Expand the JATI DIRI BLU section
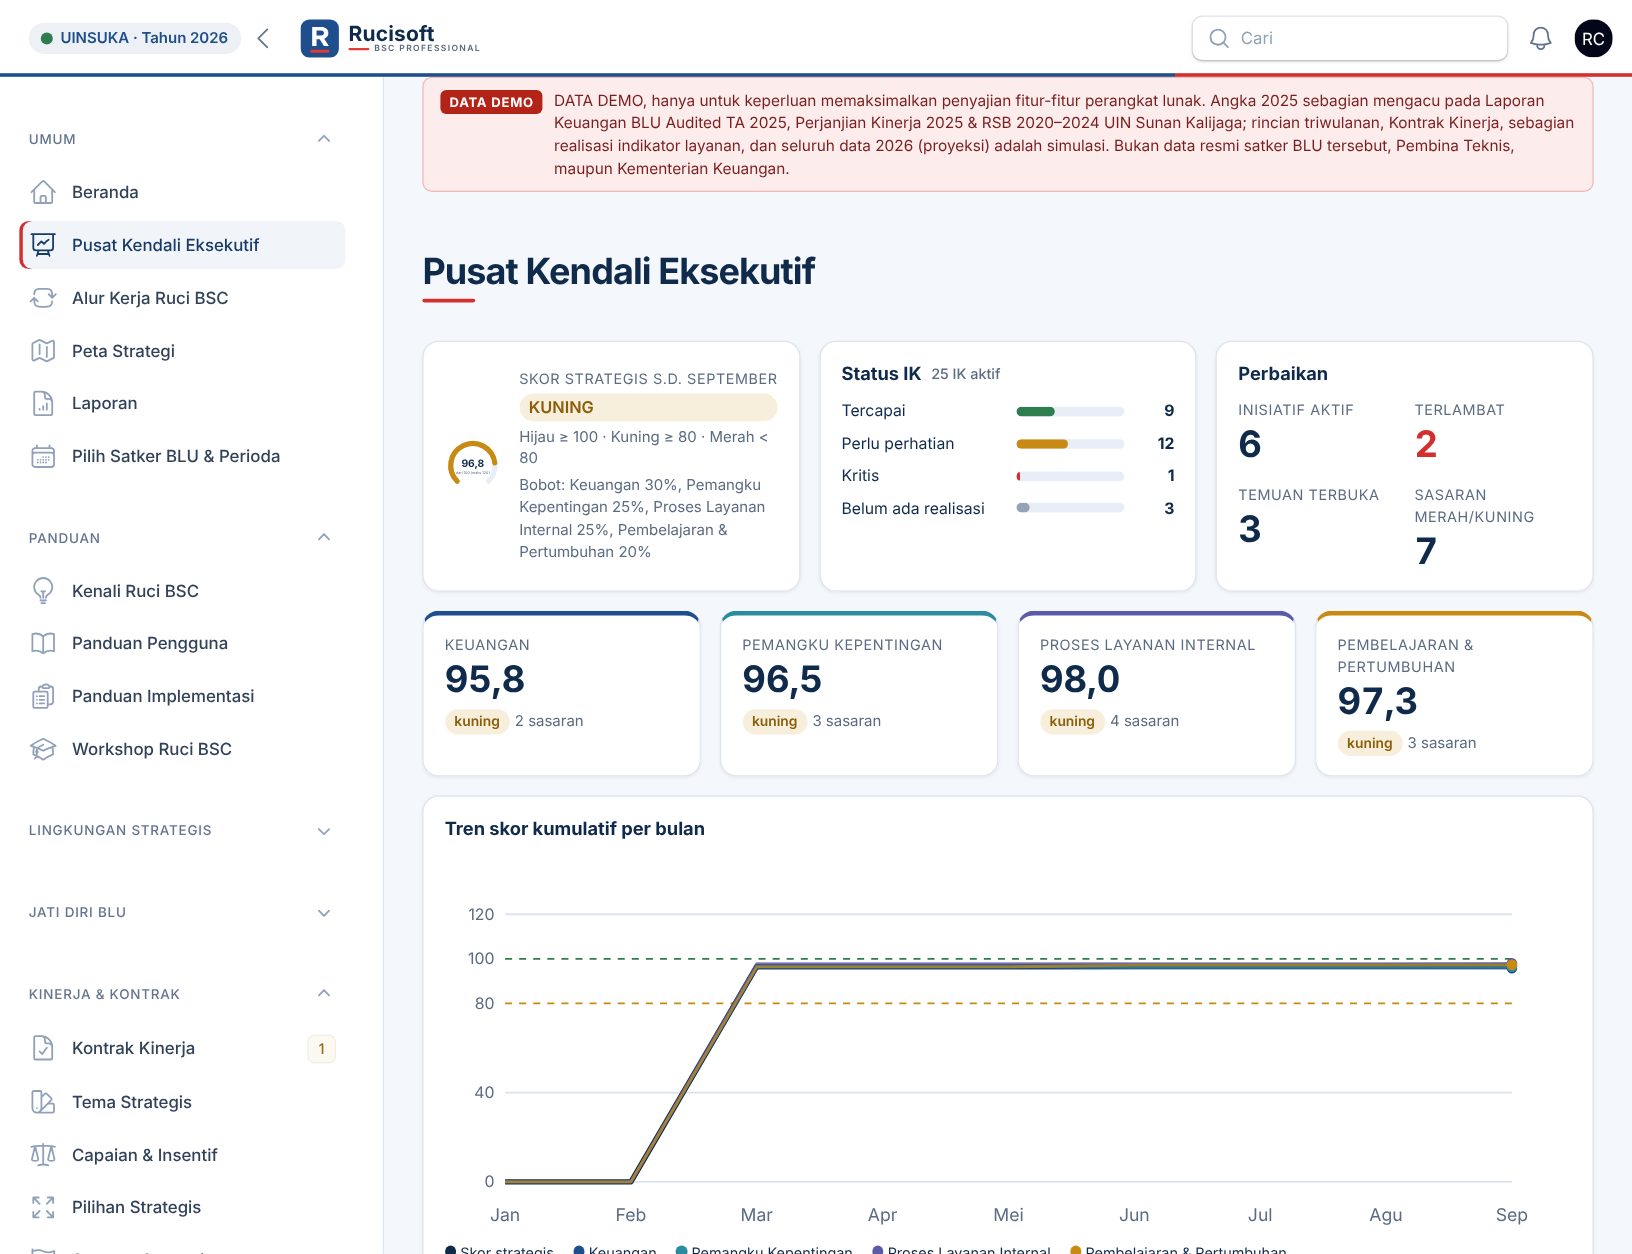The width and height of the screenshot is (1632, 1254). pos(324,913)
